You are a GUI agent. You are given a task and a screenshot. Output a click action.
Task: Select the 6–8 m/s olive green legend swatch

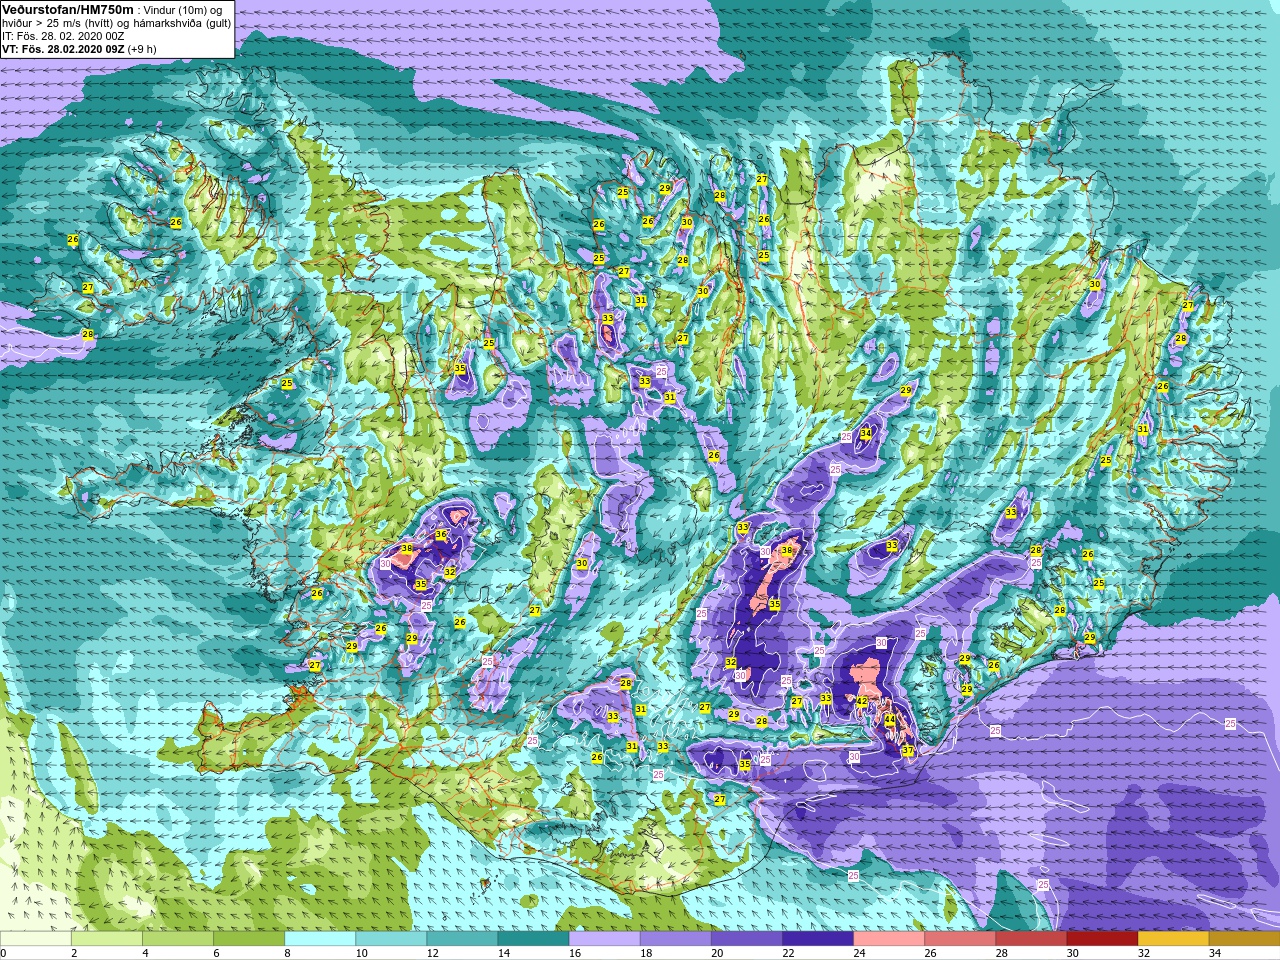pyautogui.click(x=249, y=939)
